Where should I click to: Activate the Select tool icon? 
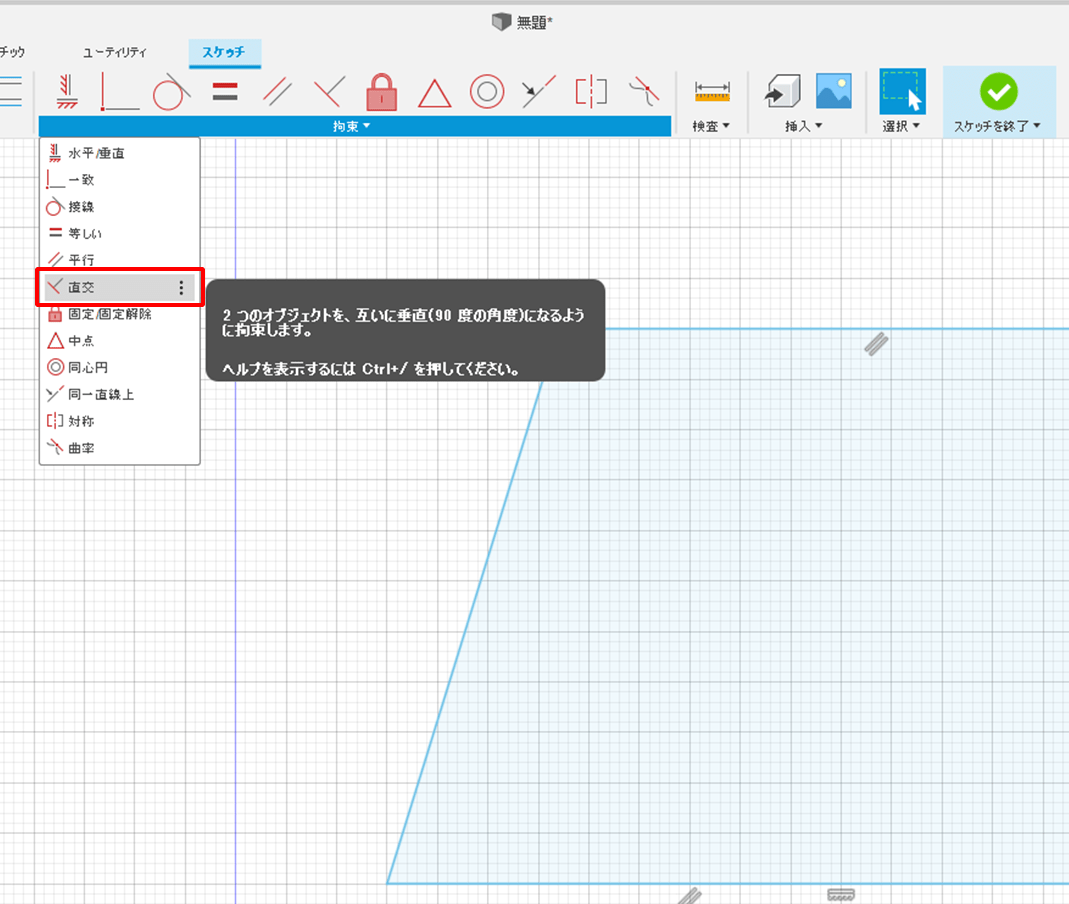point(902,92)
